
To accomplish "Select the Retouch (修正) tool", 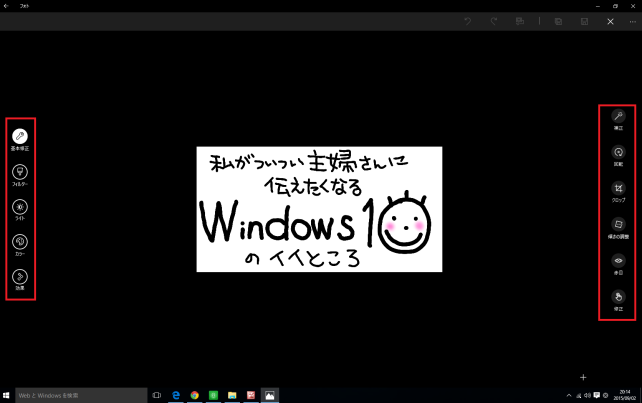I will [x=618, y=297].
